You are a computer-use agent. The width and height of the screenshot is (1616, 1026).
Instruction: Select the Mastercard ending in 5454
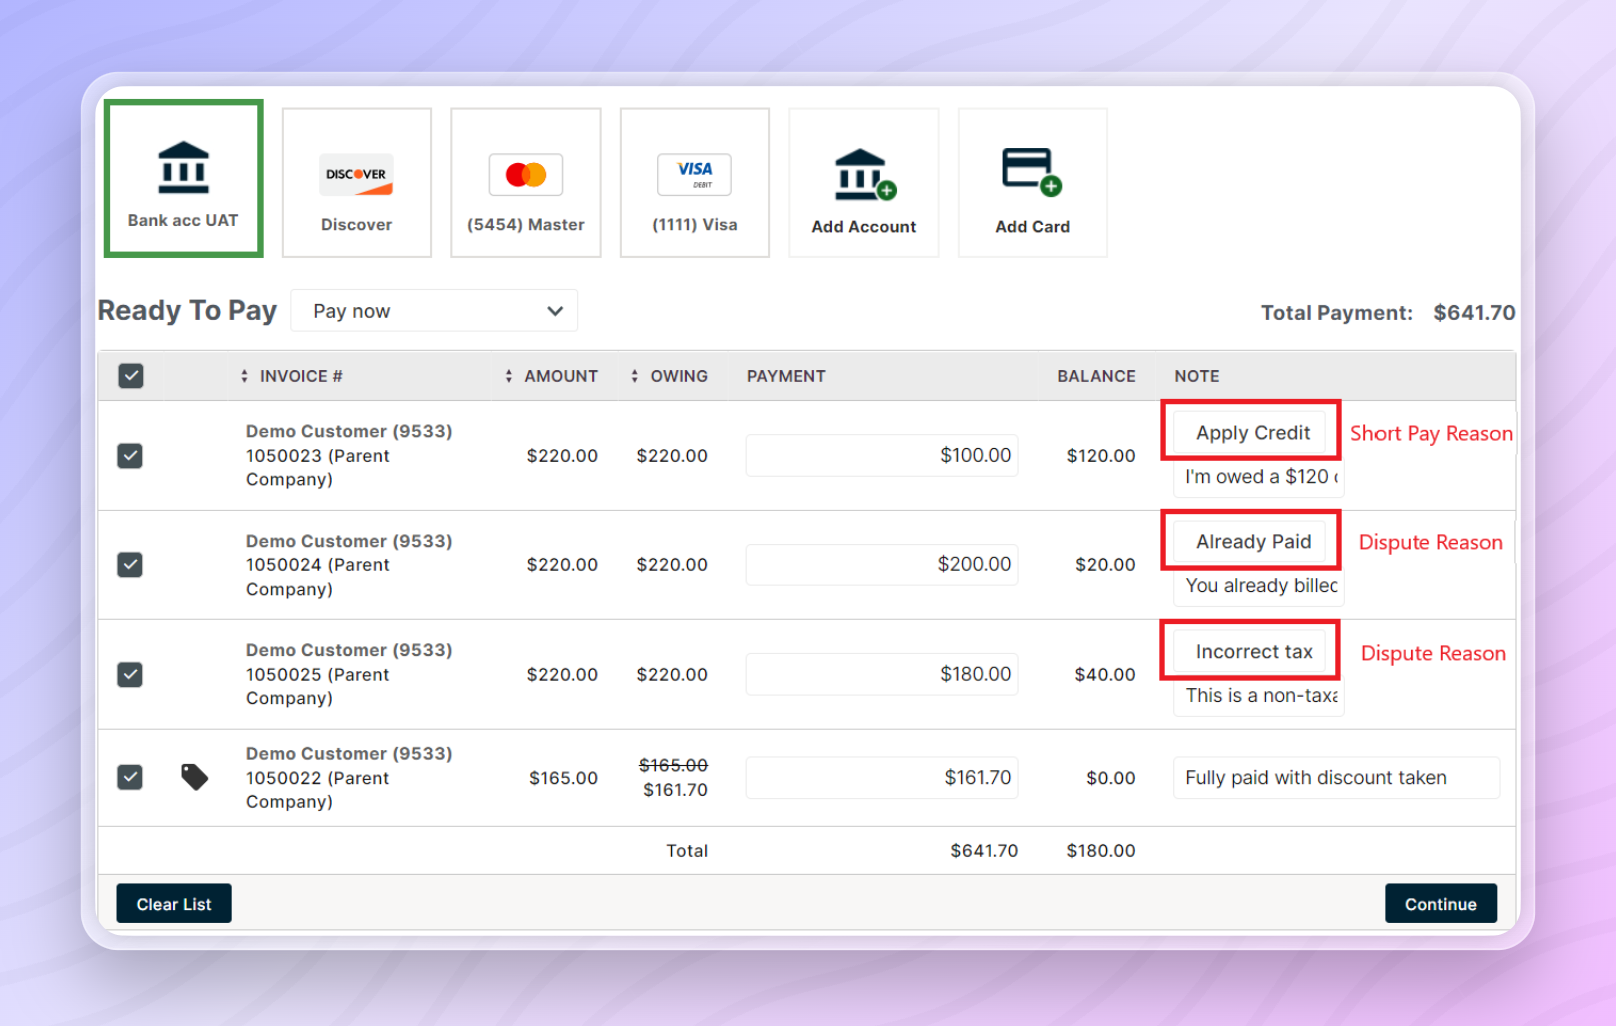pos(525,183)
